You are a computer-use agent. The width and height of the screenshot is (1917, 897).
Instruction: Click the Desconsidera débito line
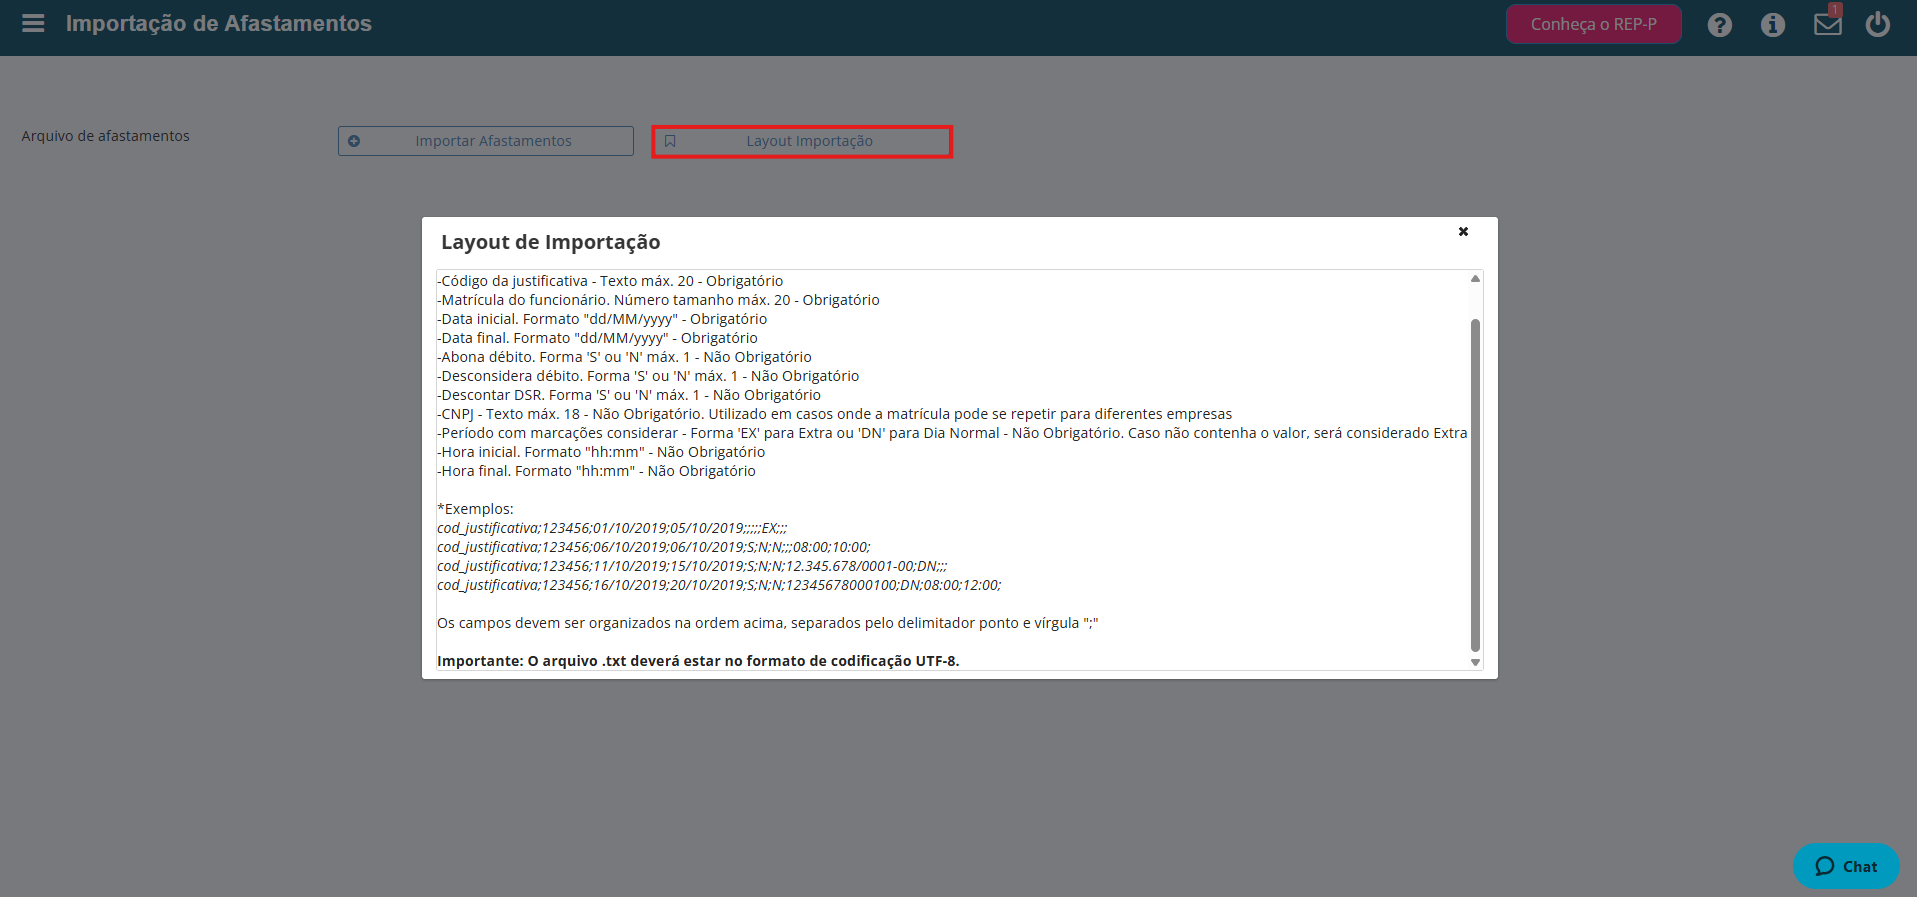point(648,376)
